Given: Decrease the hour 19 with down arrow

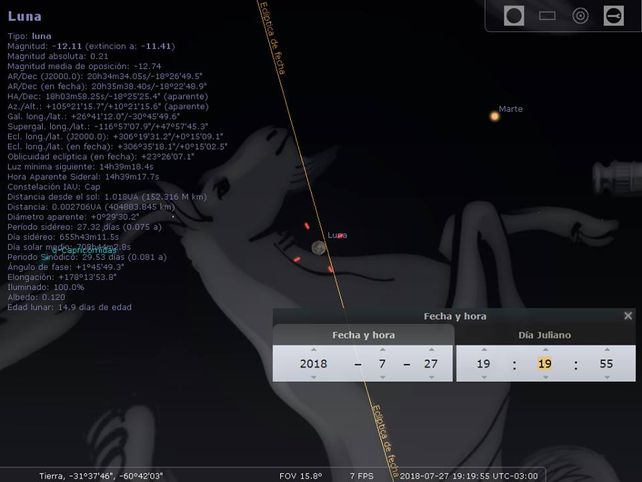Looking at the screenshot, I should [x=484, y=377].
